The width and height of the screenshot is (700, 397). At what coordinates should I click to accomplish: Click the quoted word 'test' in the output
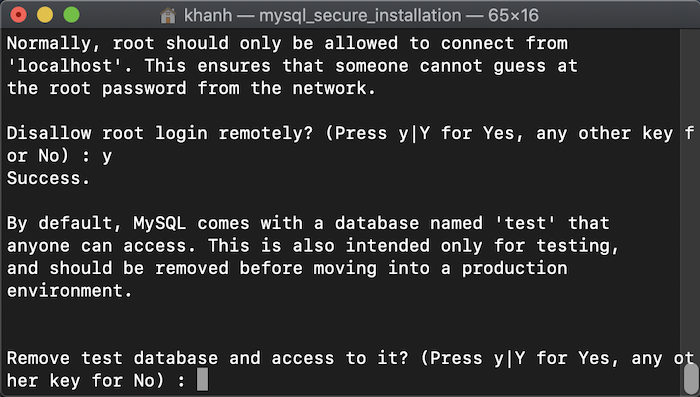[x=525, y=223]
